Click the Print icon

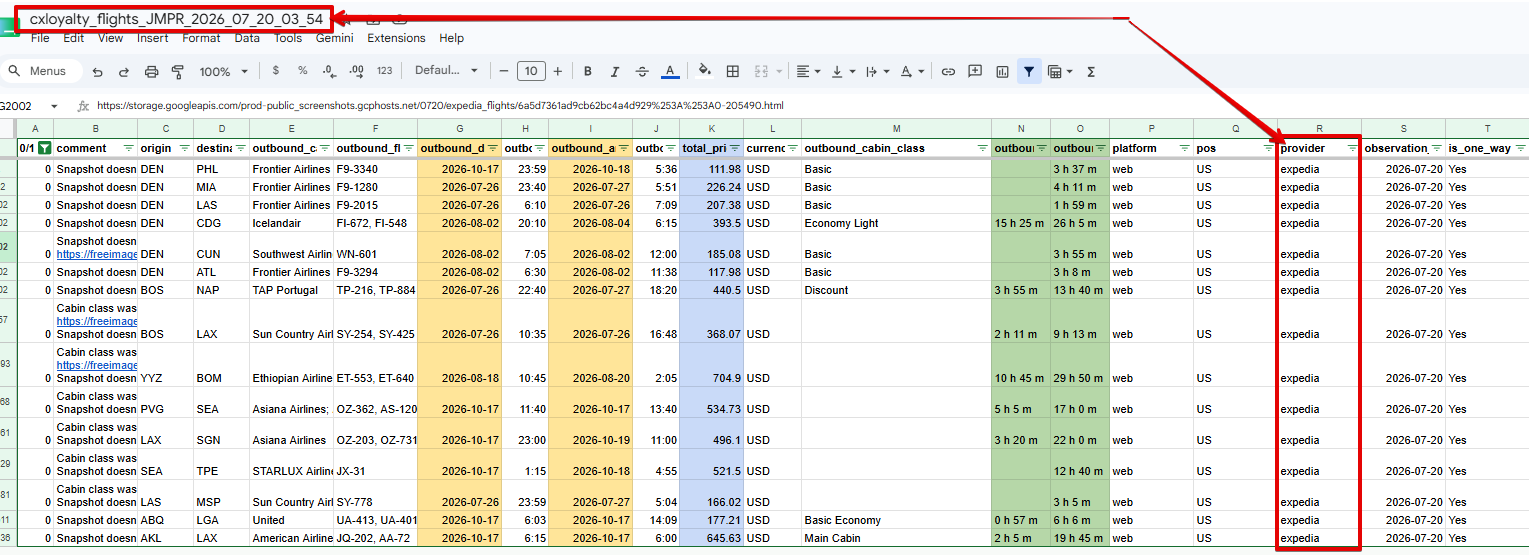point(152,71)
